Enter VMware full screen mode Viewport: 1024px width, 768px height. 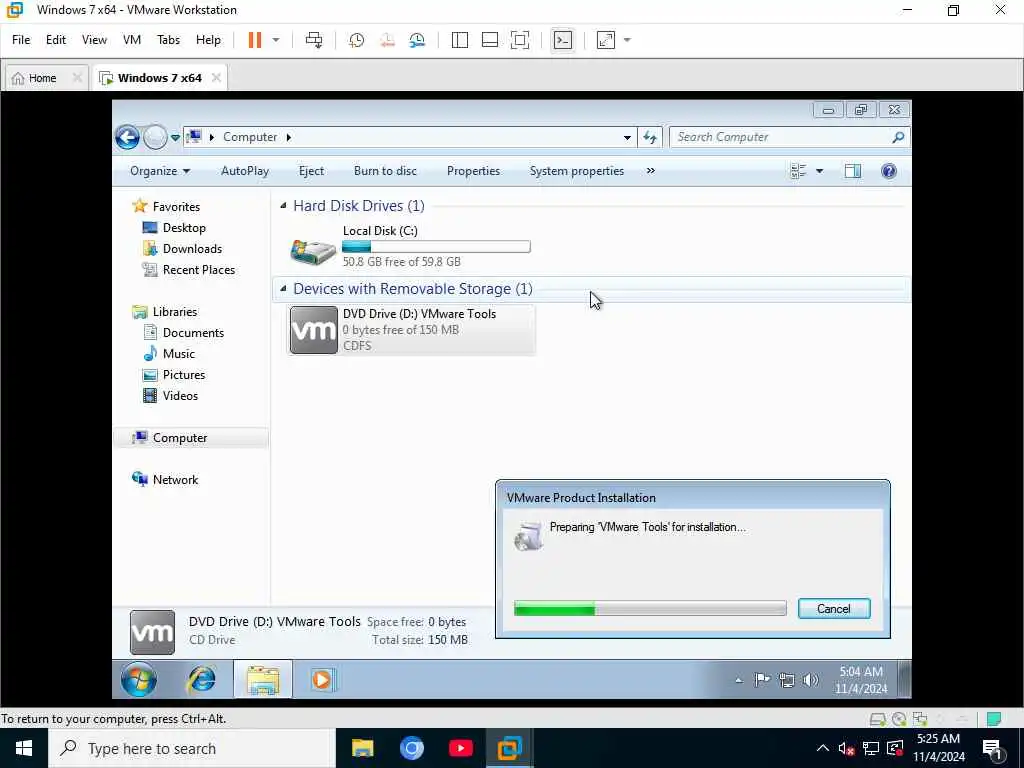point(520,40)
